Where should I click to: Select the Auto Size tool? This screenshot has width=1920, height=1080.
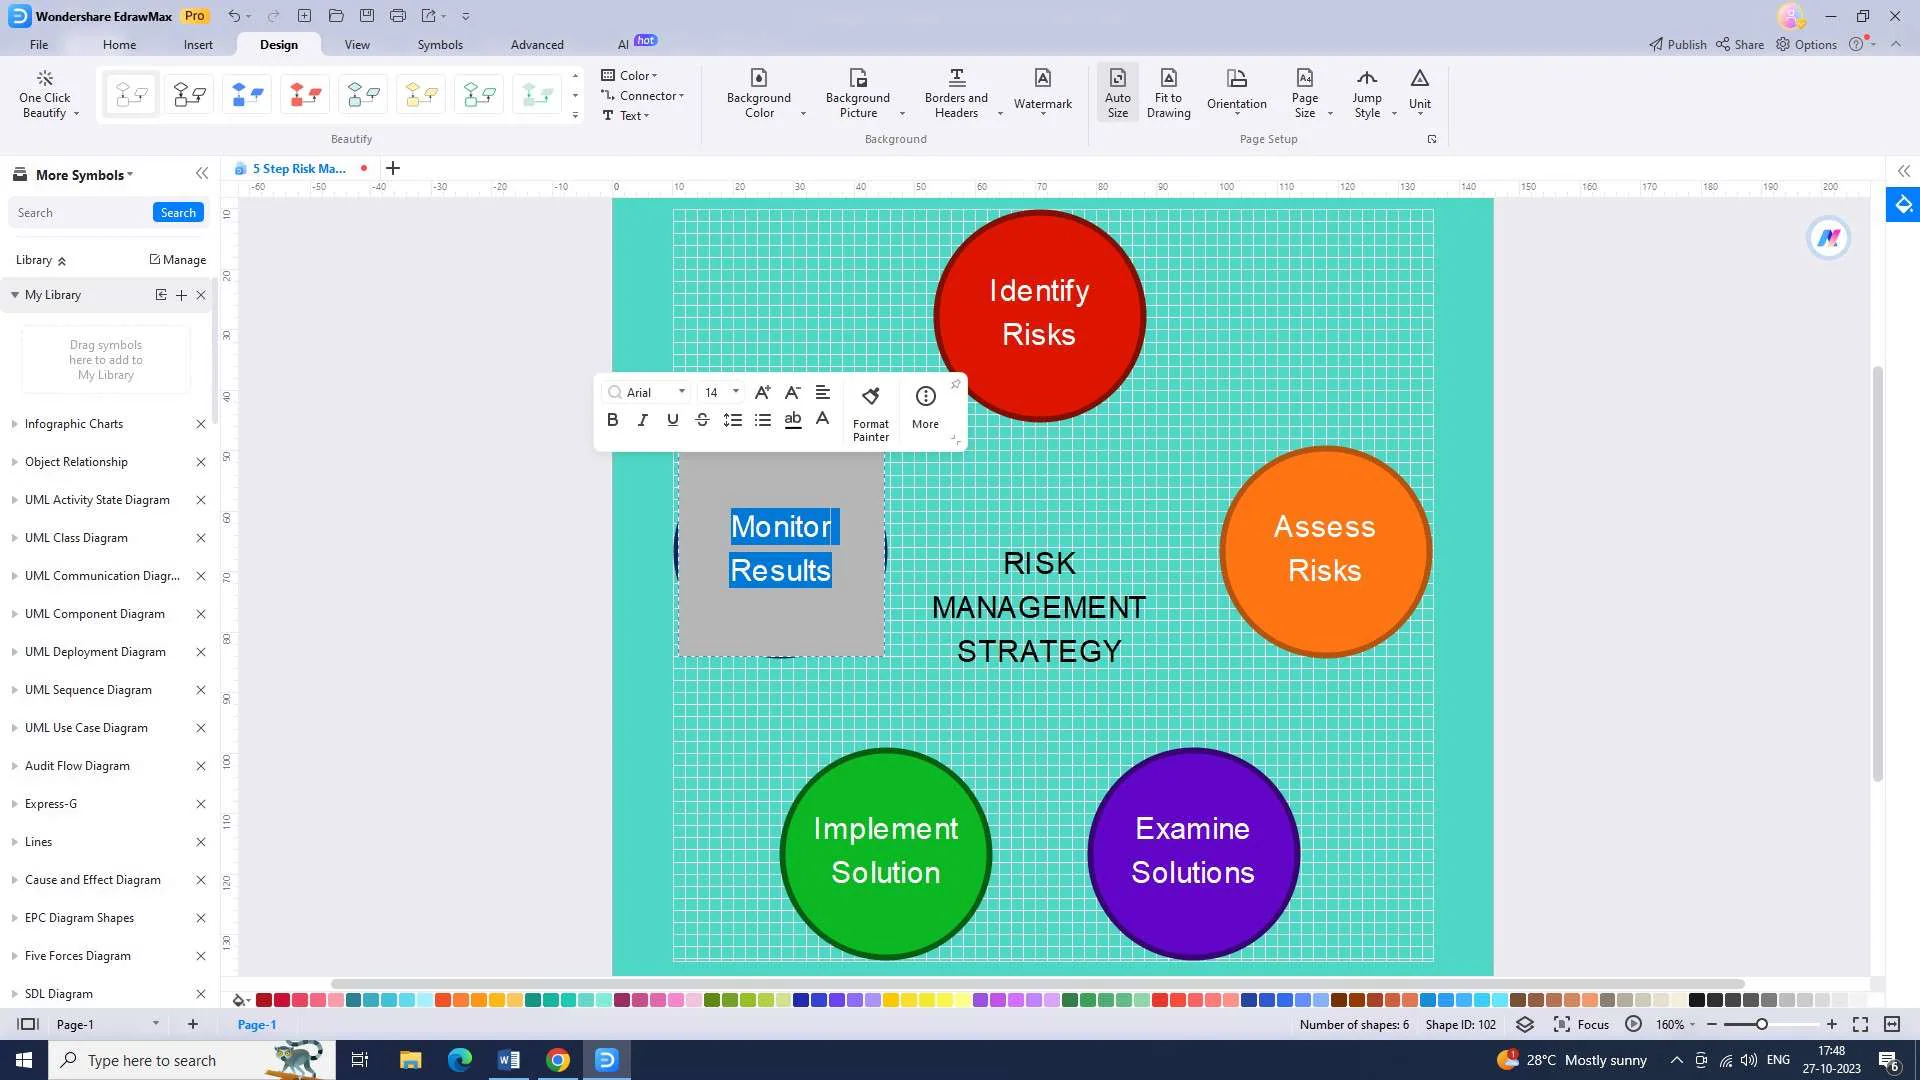(1117, 94)
